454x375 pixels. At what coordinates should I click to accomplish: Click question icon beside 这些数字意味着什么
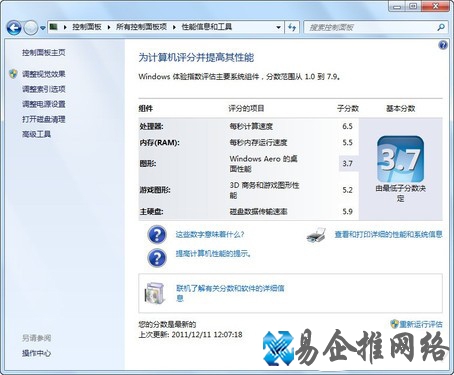pyautogui.click(x=157, y=234)
